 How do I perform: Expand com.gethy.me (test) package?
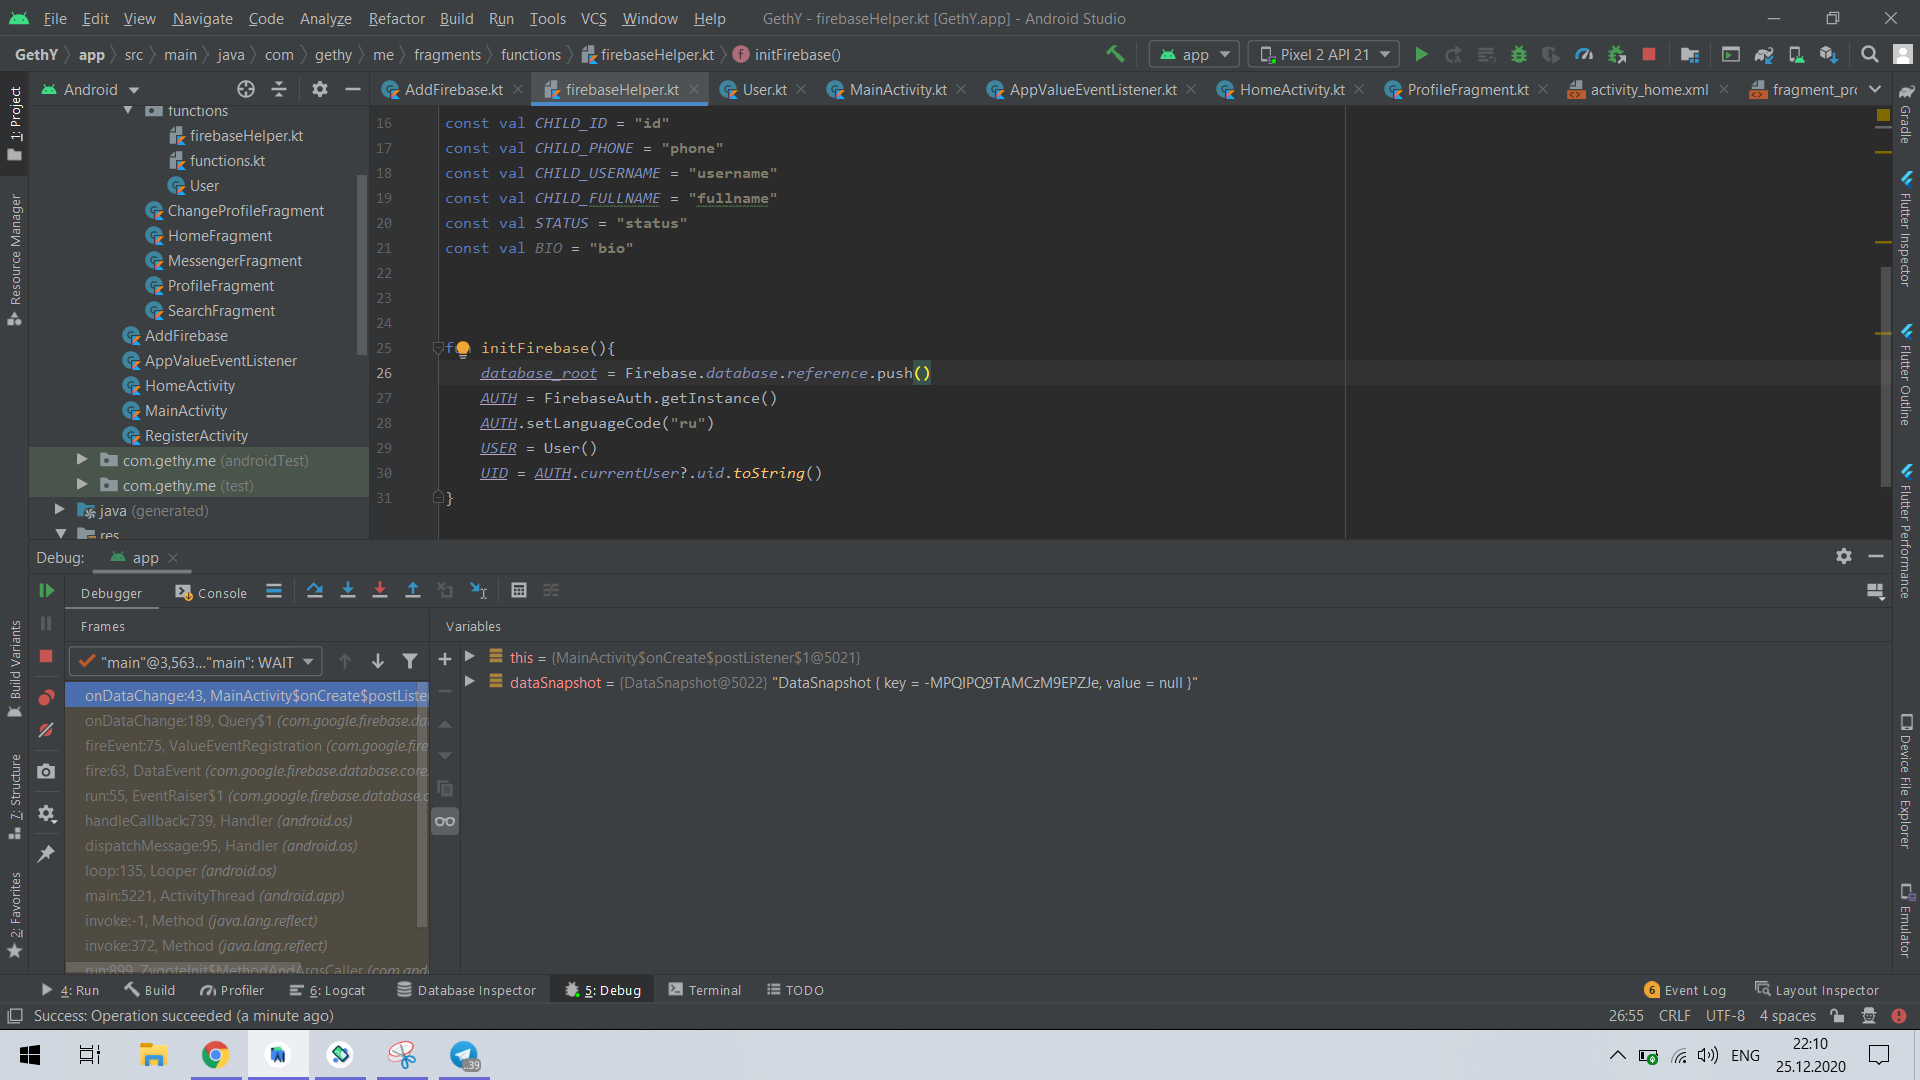tap(82, 485)
